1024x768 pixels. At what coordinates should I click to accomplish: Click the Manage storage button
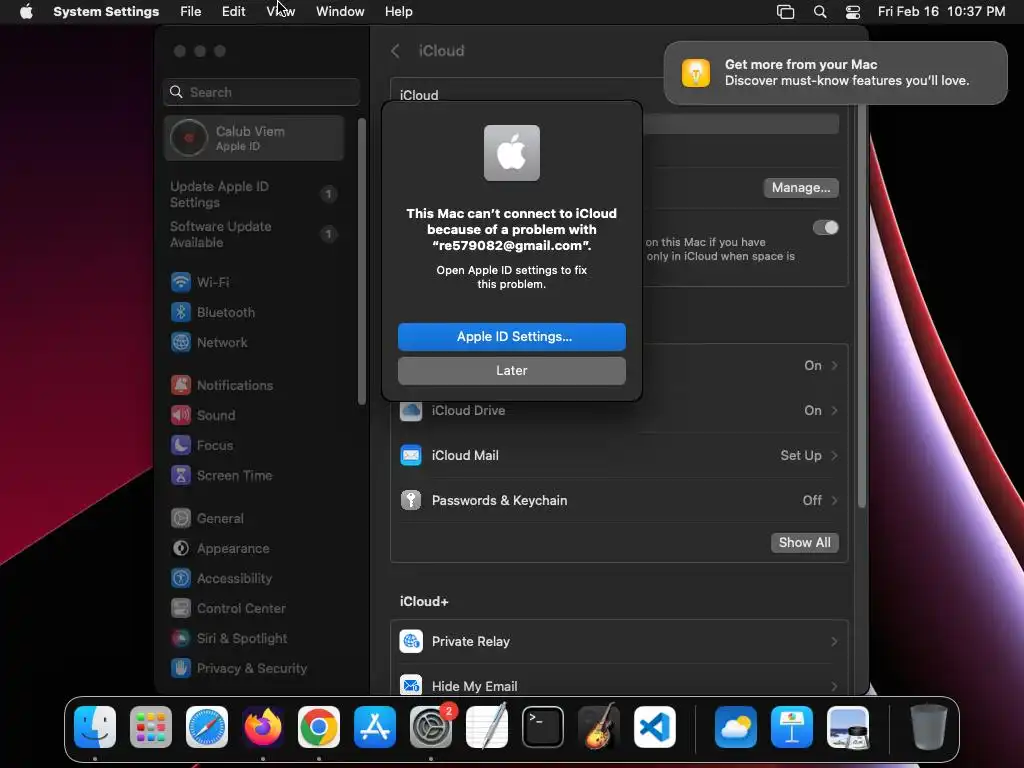tap(801, 187)
